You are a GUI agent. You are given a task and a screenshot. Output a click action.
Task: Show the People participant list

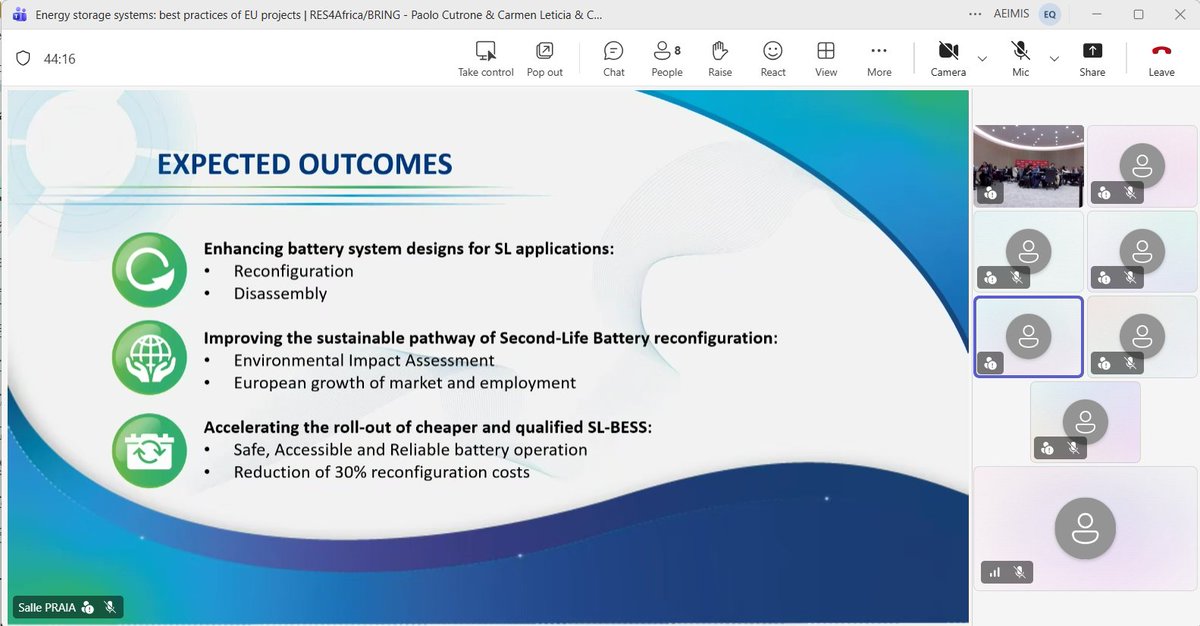click(667, 59)
